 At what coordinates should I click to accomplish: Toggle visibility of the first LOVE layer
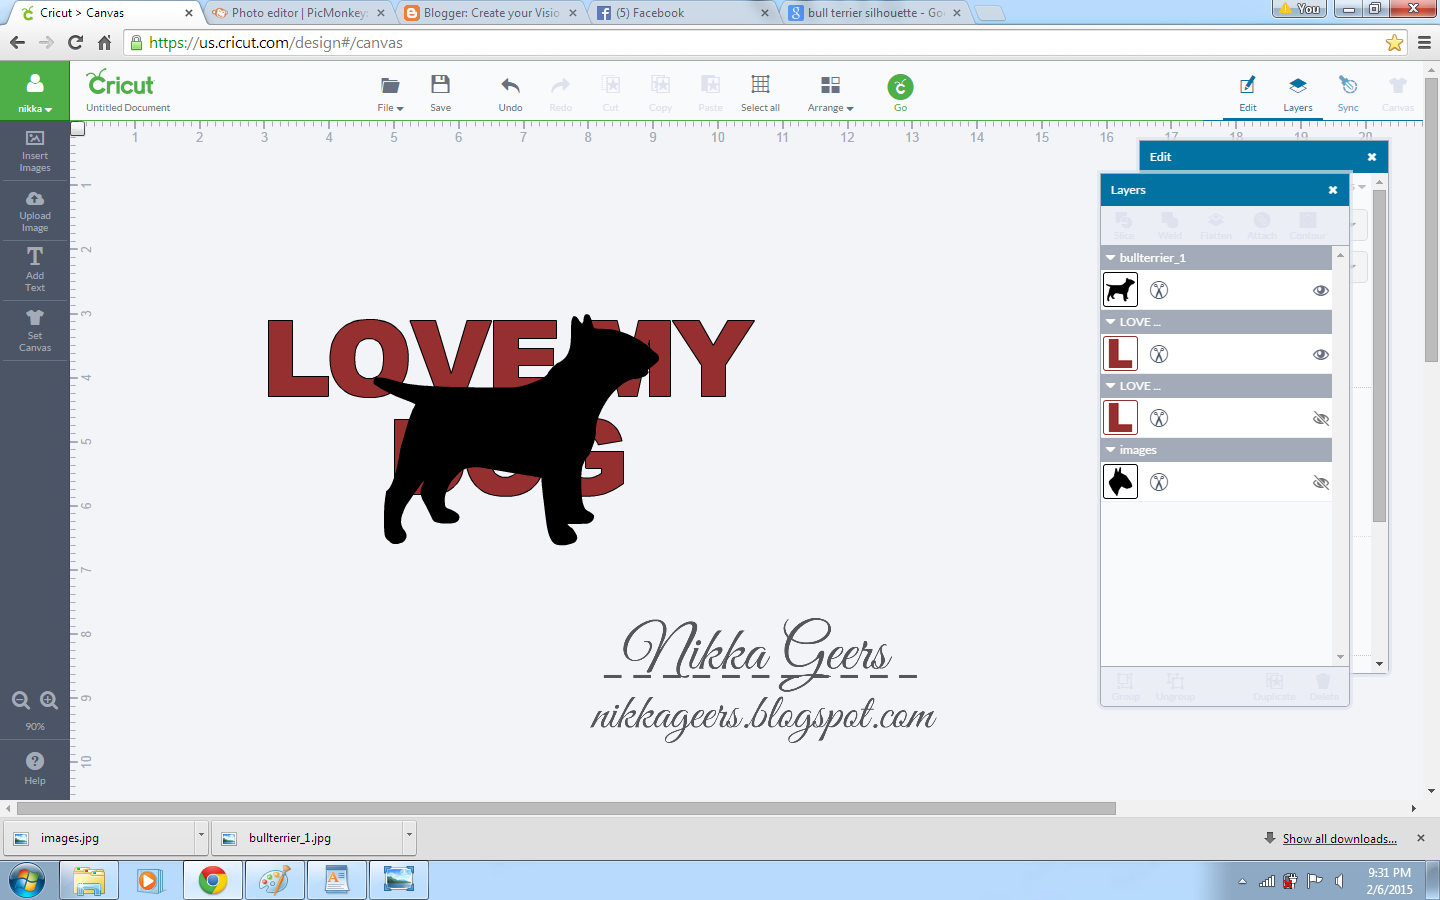click(x=1321, y=353)
